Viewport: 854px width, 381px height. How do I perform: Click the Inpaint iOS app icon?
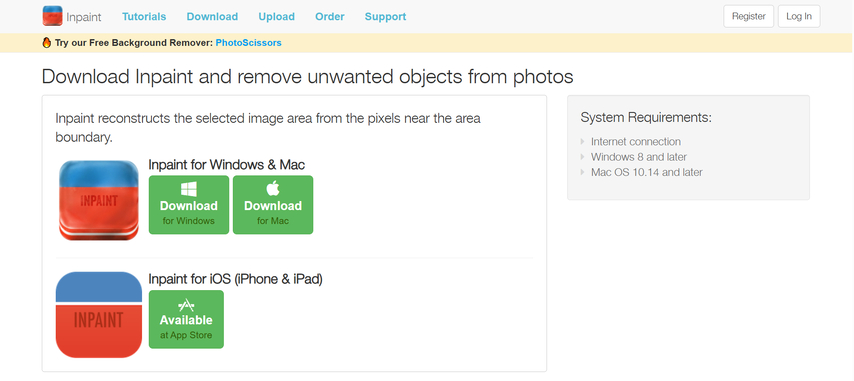pos(99,315)
